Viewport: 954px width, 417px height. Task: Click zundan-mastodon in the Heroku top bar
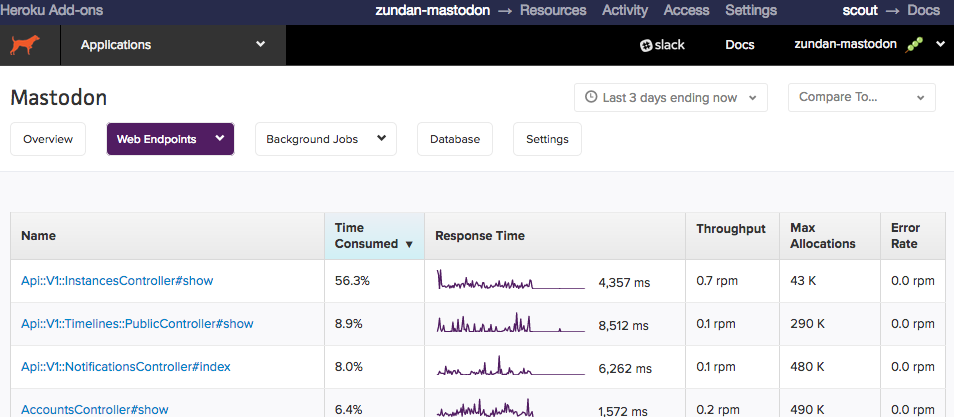pos(433,10)
